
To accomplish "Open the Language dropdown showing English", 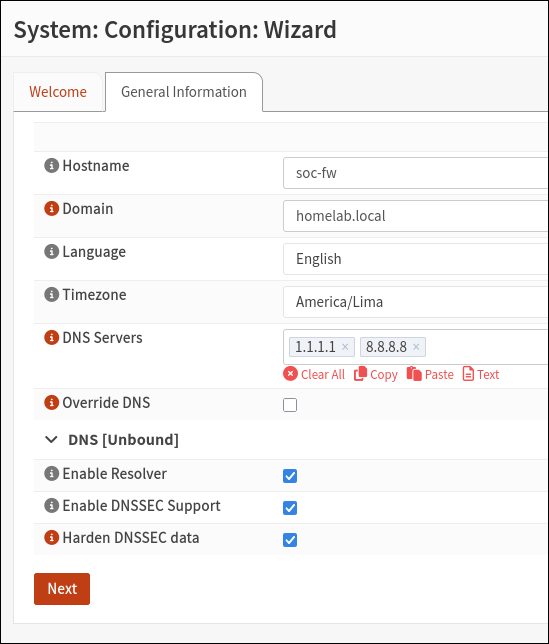I will [416, 259].
